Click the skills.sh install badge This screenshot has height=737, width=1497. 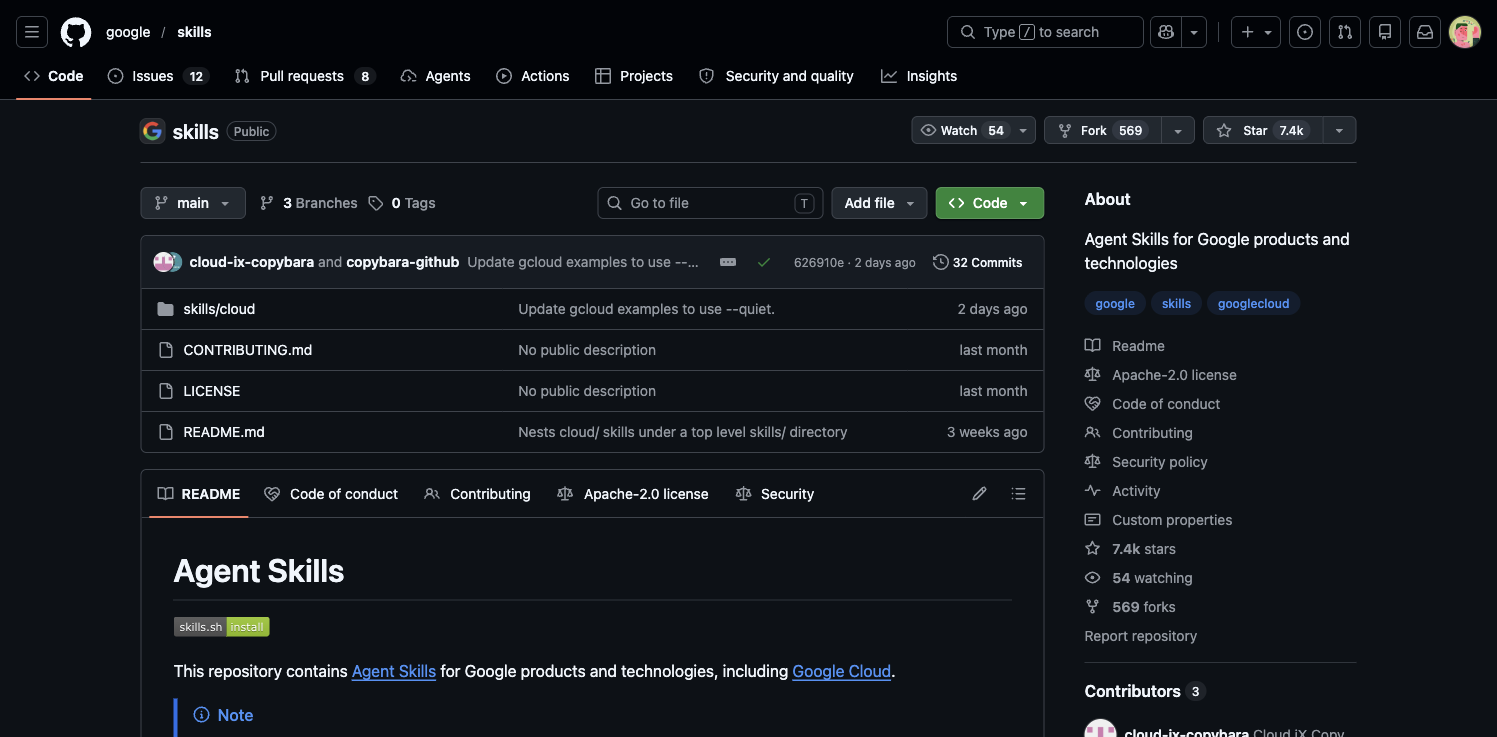pyautogui.click(x=222, y=627)
